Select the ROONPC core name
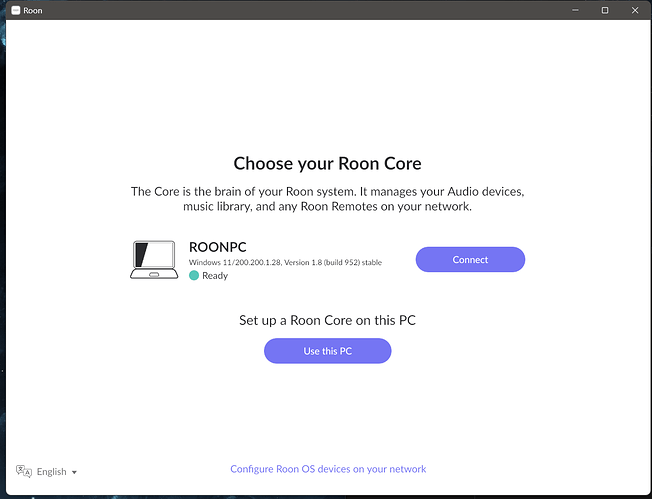Viewport: 652px width, 499px height. tap(217, 247)
